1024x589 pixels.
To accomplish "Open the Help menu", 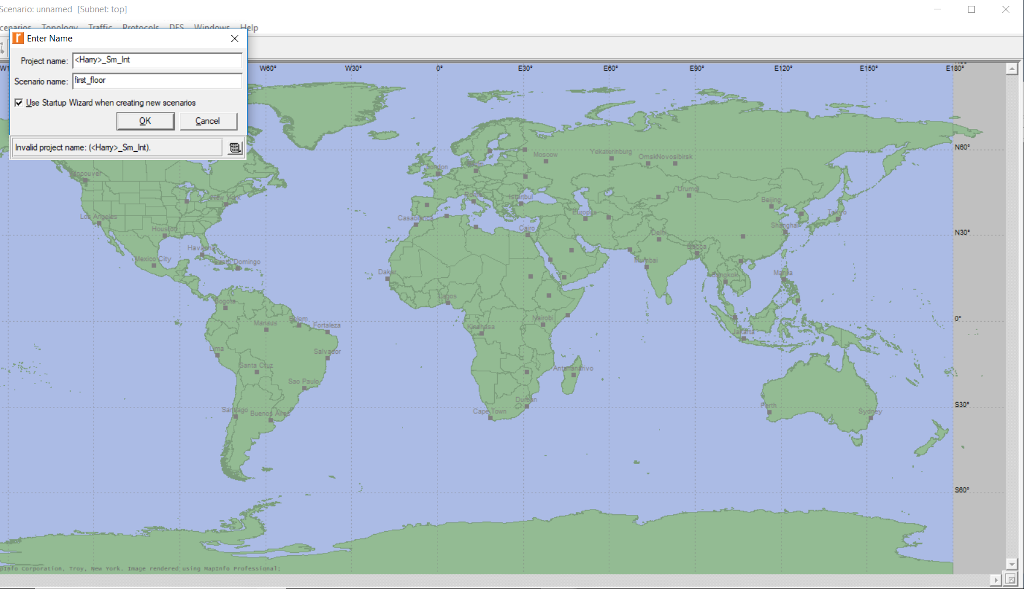I will (249, 28).
